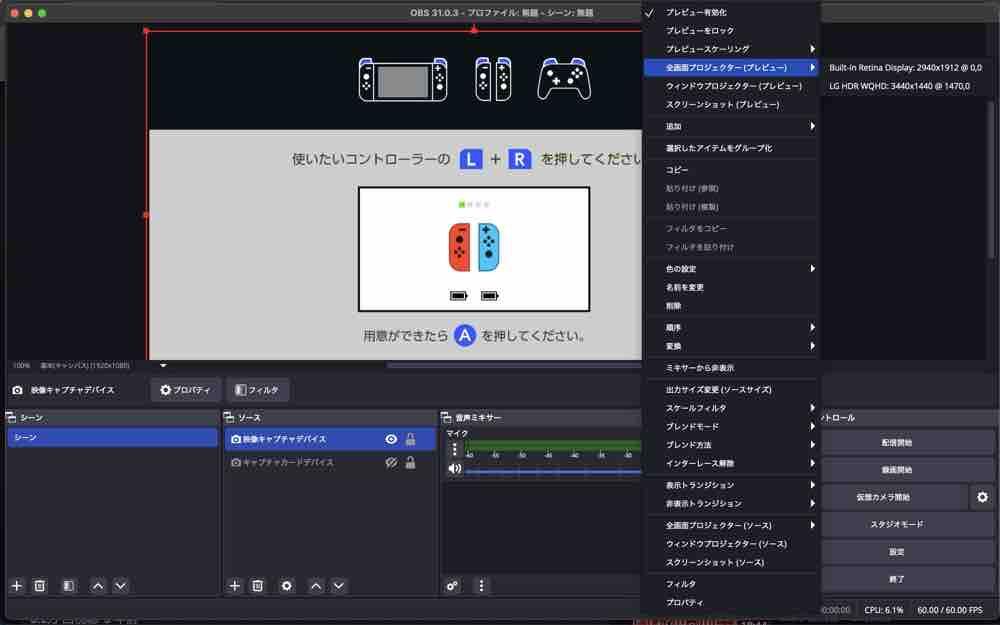Screen dimensions: 1000x625
Task: Select フィルタ at bottom of context menu
Action: coord(731,584)
